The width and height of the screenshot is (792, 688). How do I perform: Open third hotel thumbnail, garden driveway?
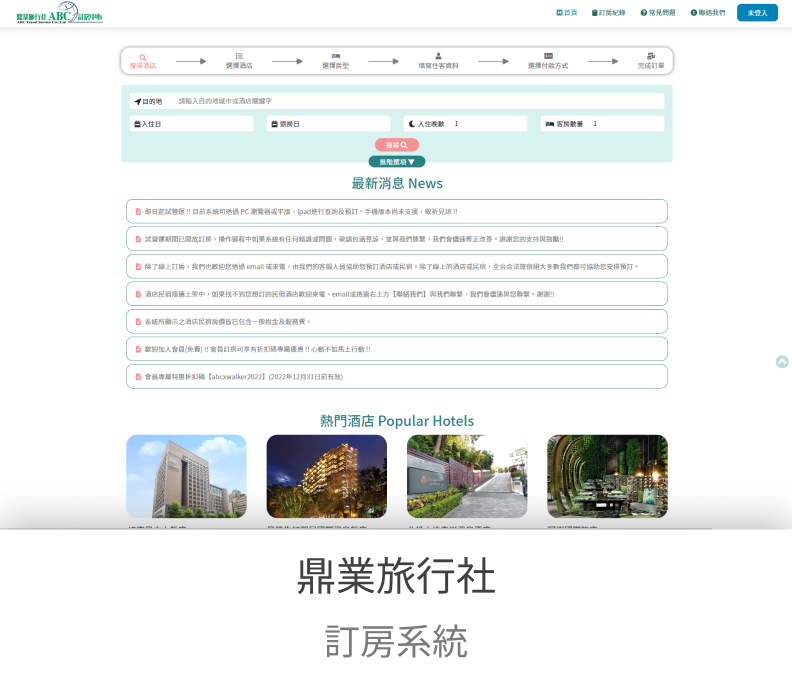[467, 476]
